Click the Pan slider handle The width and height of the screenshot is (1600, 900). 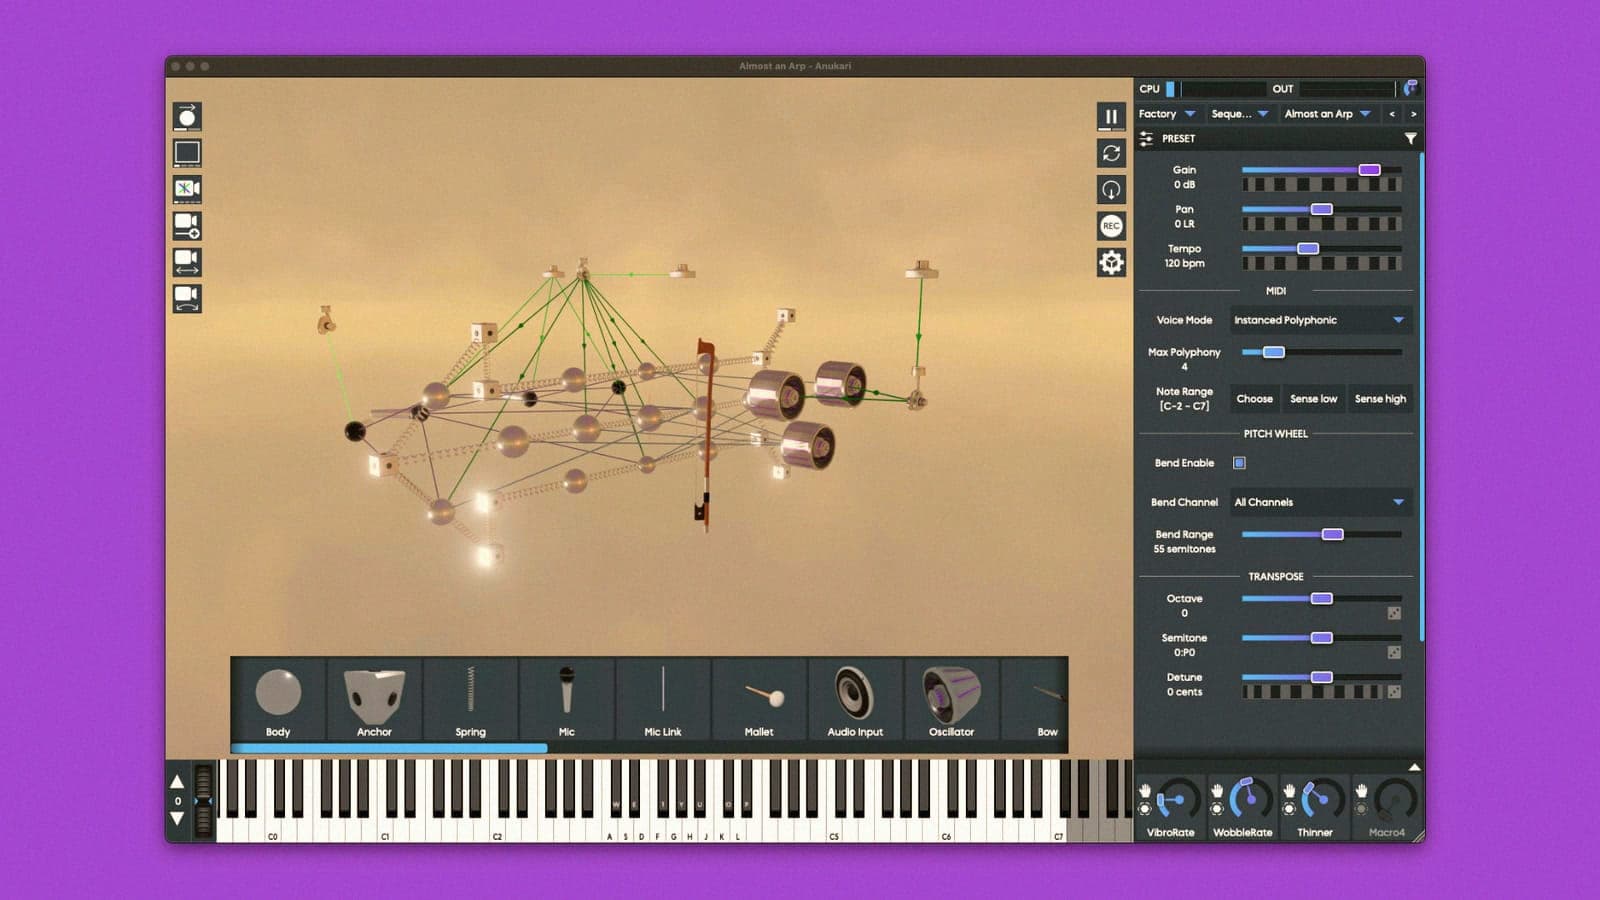point(1321,209)
